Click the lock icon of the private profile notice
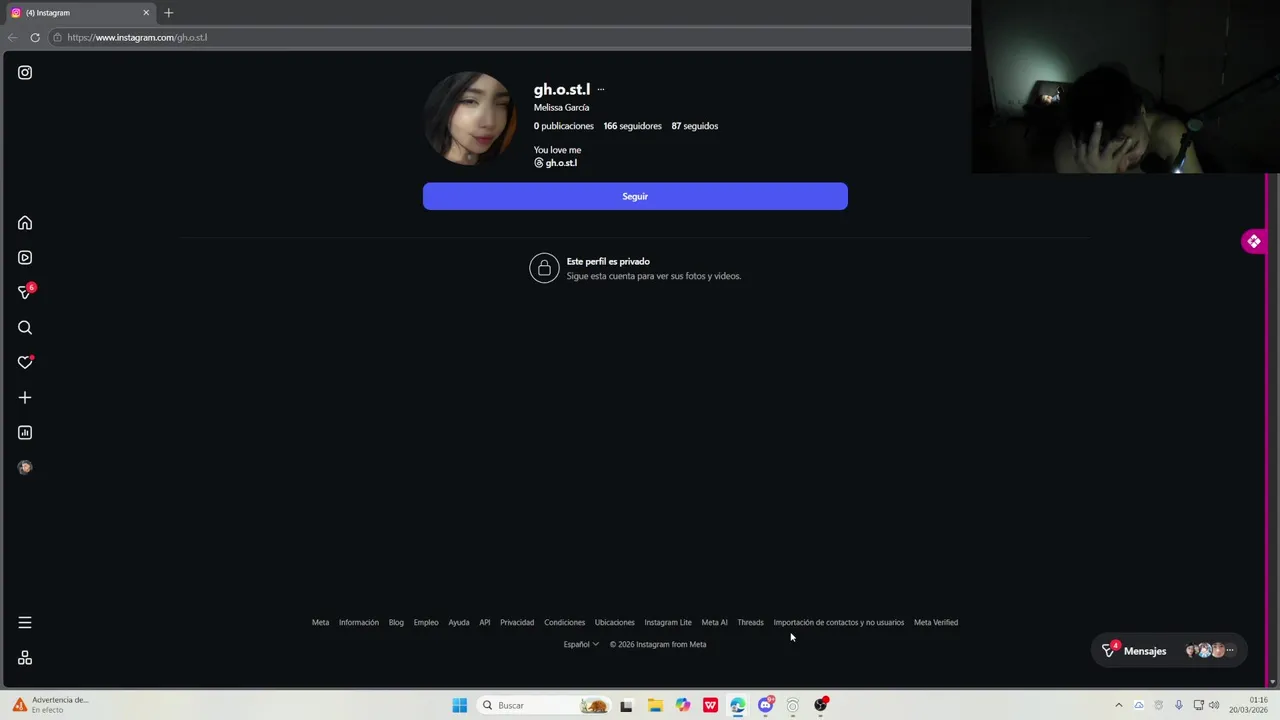Image resolution: width=1280 pixels, height=720 pixels. tap(544, 268)
